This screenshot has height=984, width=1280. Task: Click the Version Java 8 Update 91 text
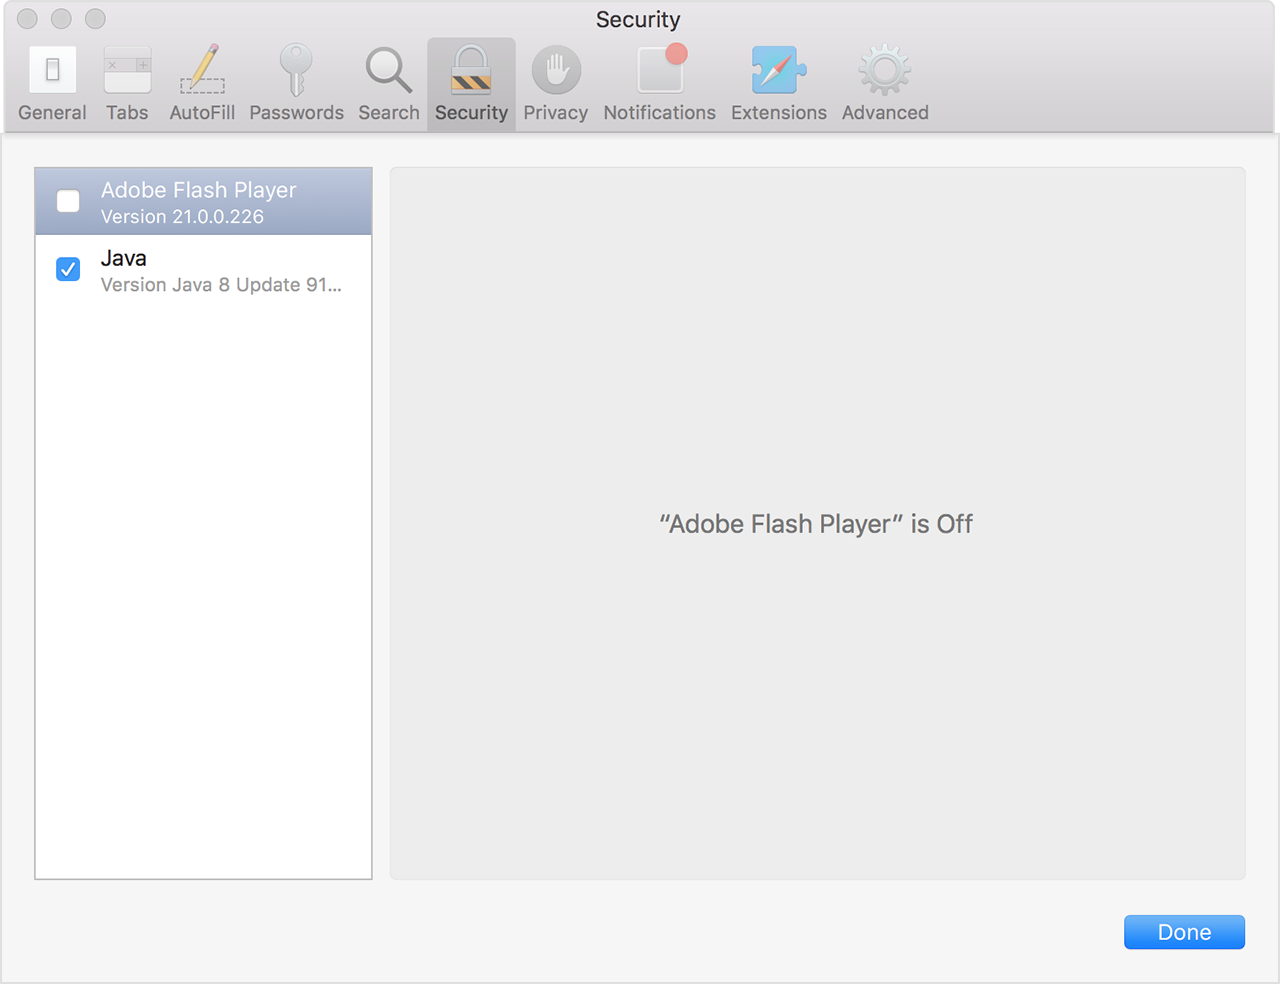(x=221, y=285)
